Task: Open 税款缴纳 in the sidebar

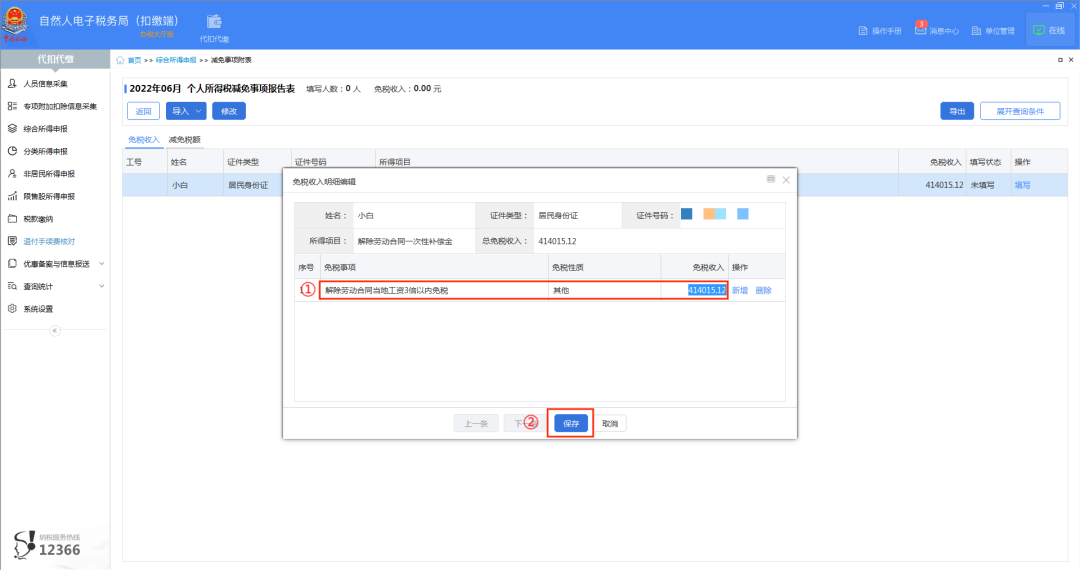Action: [x=38, y=218]
